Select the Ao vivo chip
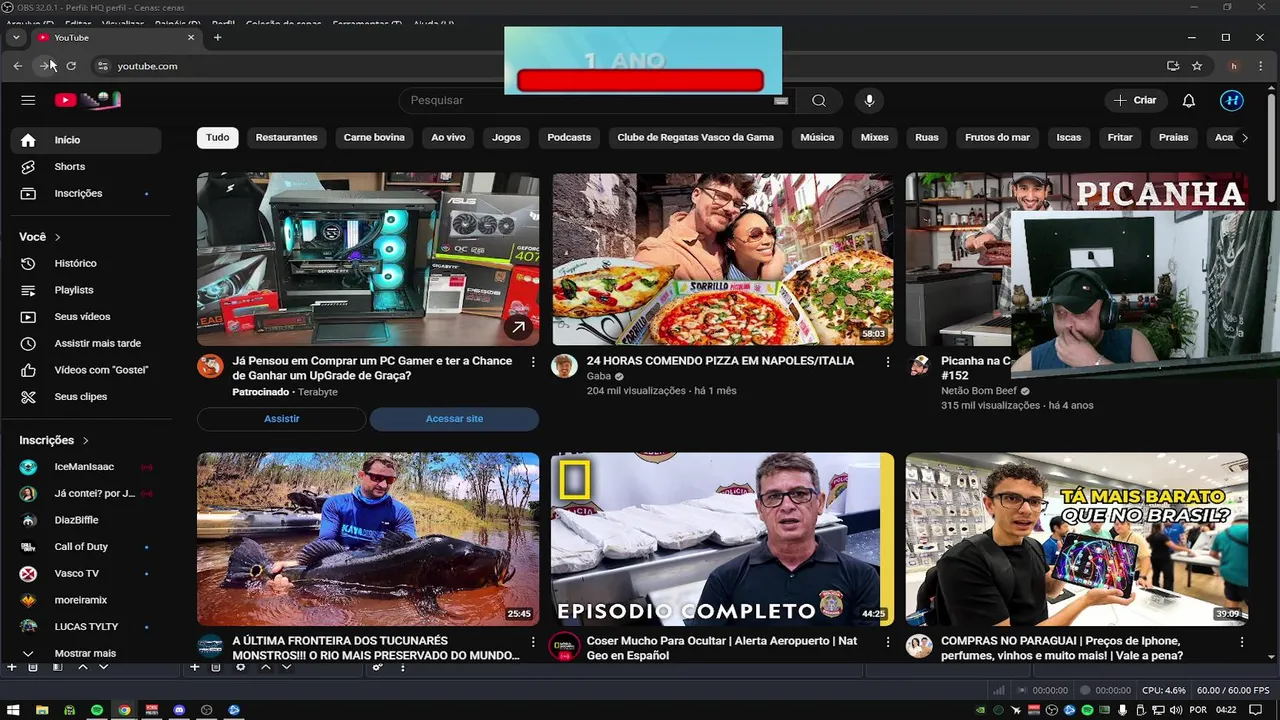The width and height of the screenshot is (1280, 720). point(448,137)
